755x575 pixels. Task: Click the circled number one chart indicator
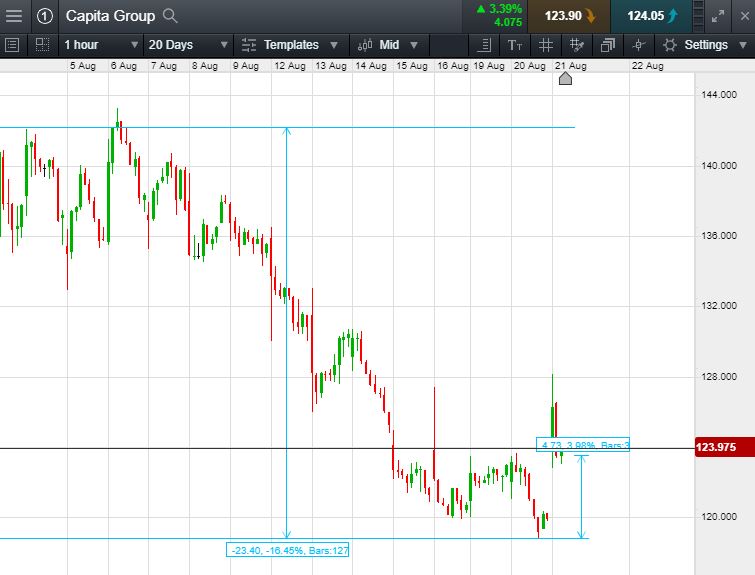[x=45, y=16]
